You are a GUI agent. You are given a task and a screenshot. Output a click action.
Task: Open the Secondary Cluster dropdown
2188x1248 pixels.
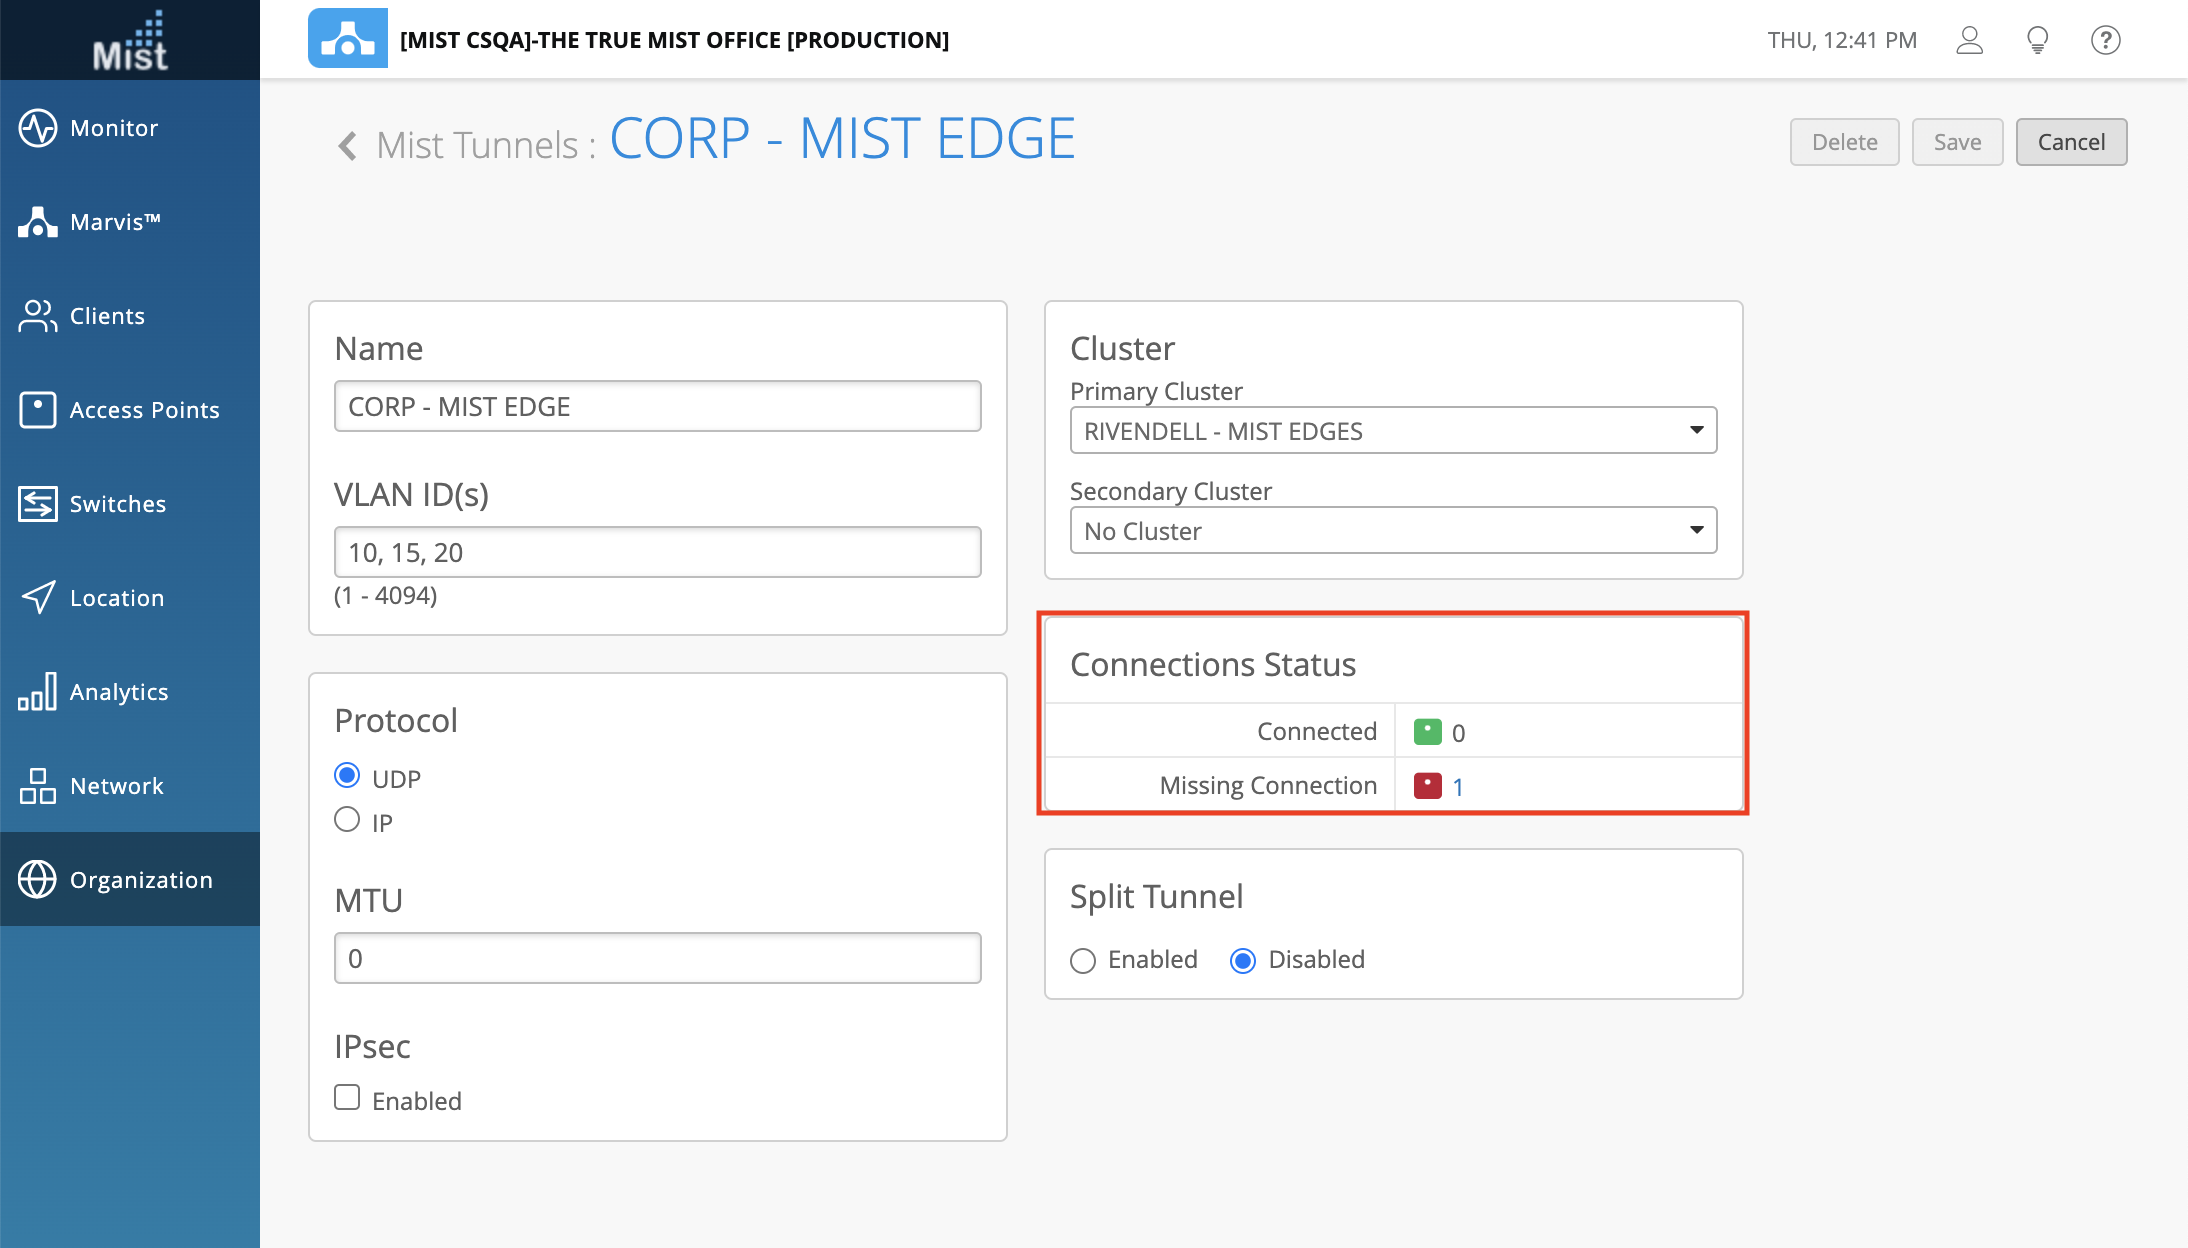pyautogui.click(x=1393, y=531)
